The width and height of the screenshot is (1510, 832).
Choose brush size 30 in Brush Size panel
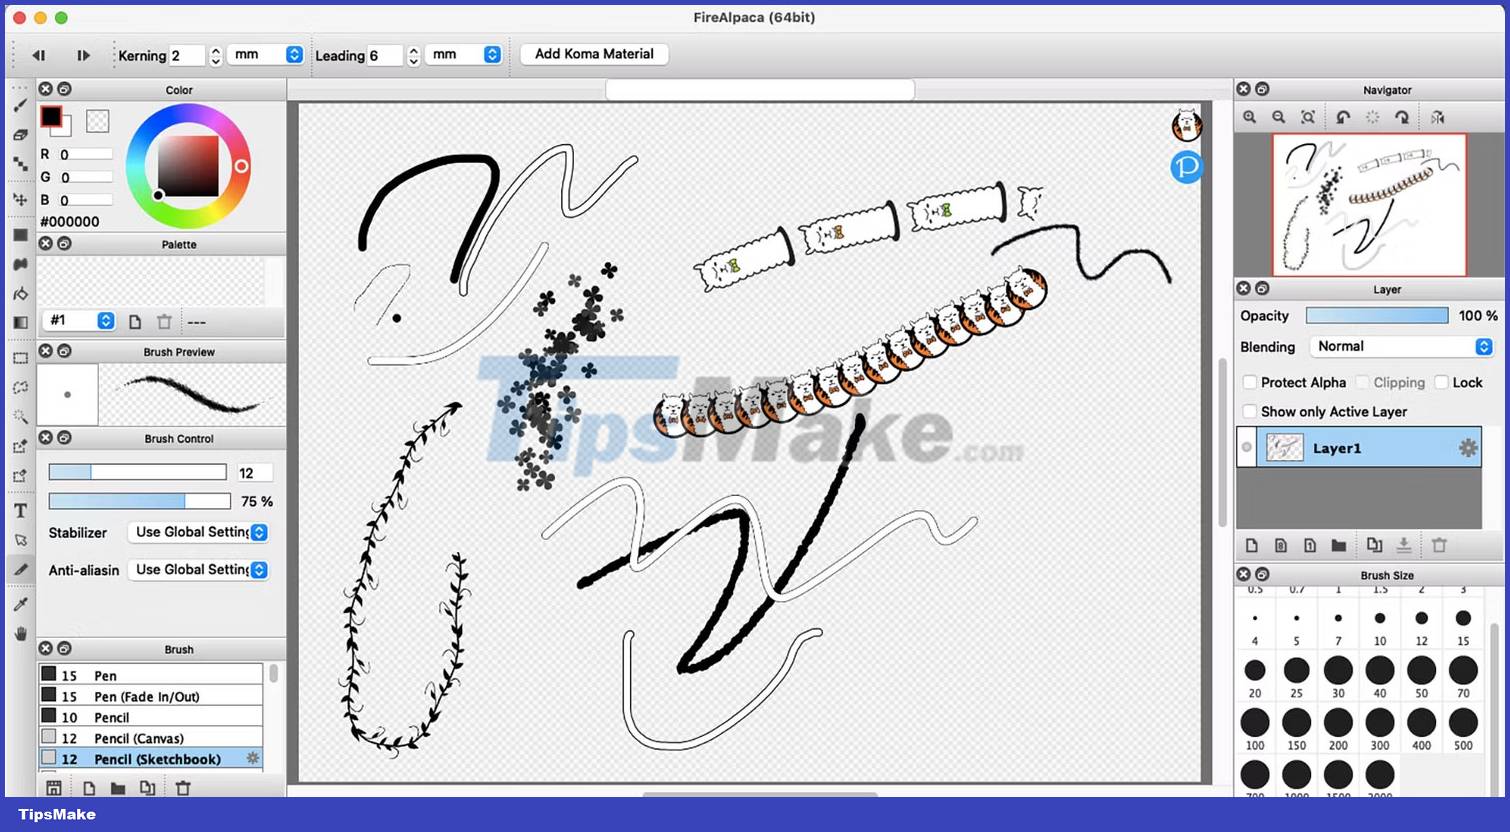tap(1338, 671)
